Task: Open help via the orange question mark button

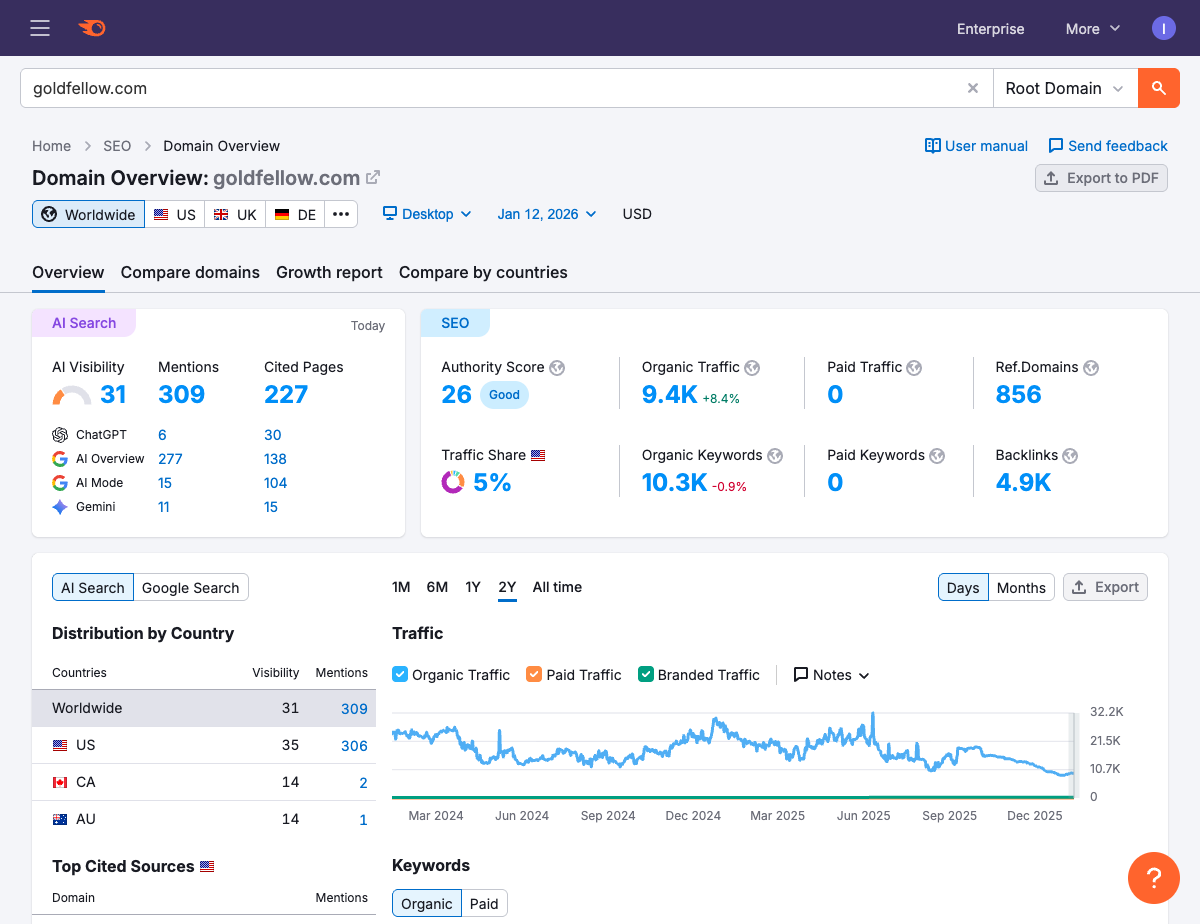Action: pos(1154,878)
